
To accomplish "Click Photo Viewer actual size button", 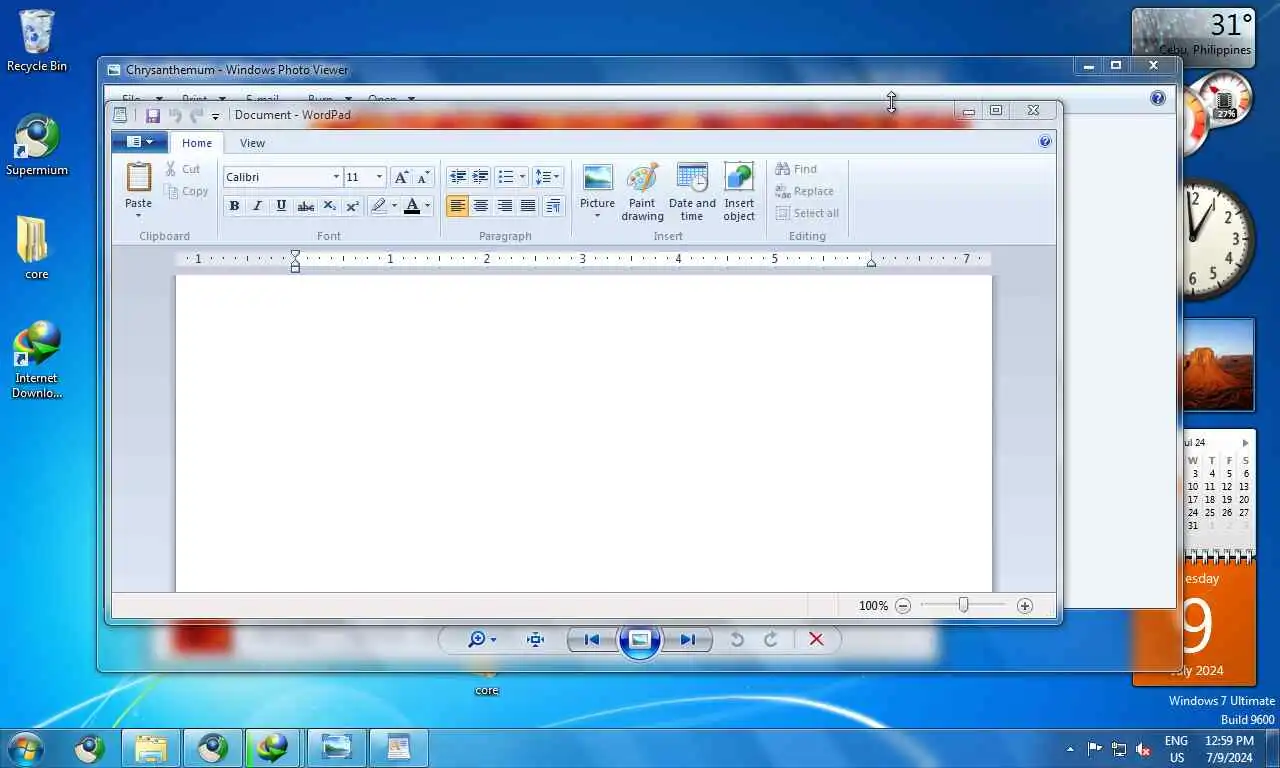I will (x=535, y=640).
